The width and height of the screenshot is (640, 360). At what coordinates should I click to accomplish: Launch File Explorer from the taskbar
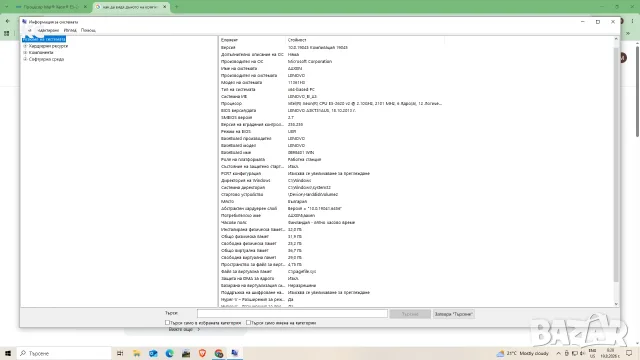137,353
